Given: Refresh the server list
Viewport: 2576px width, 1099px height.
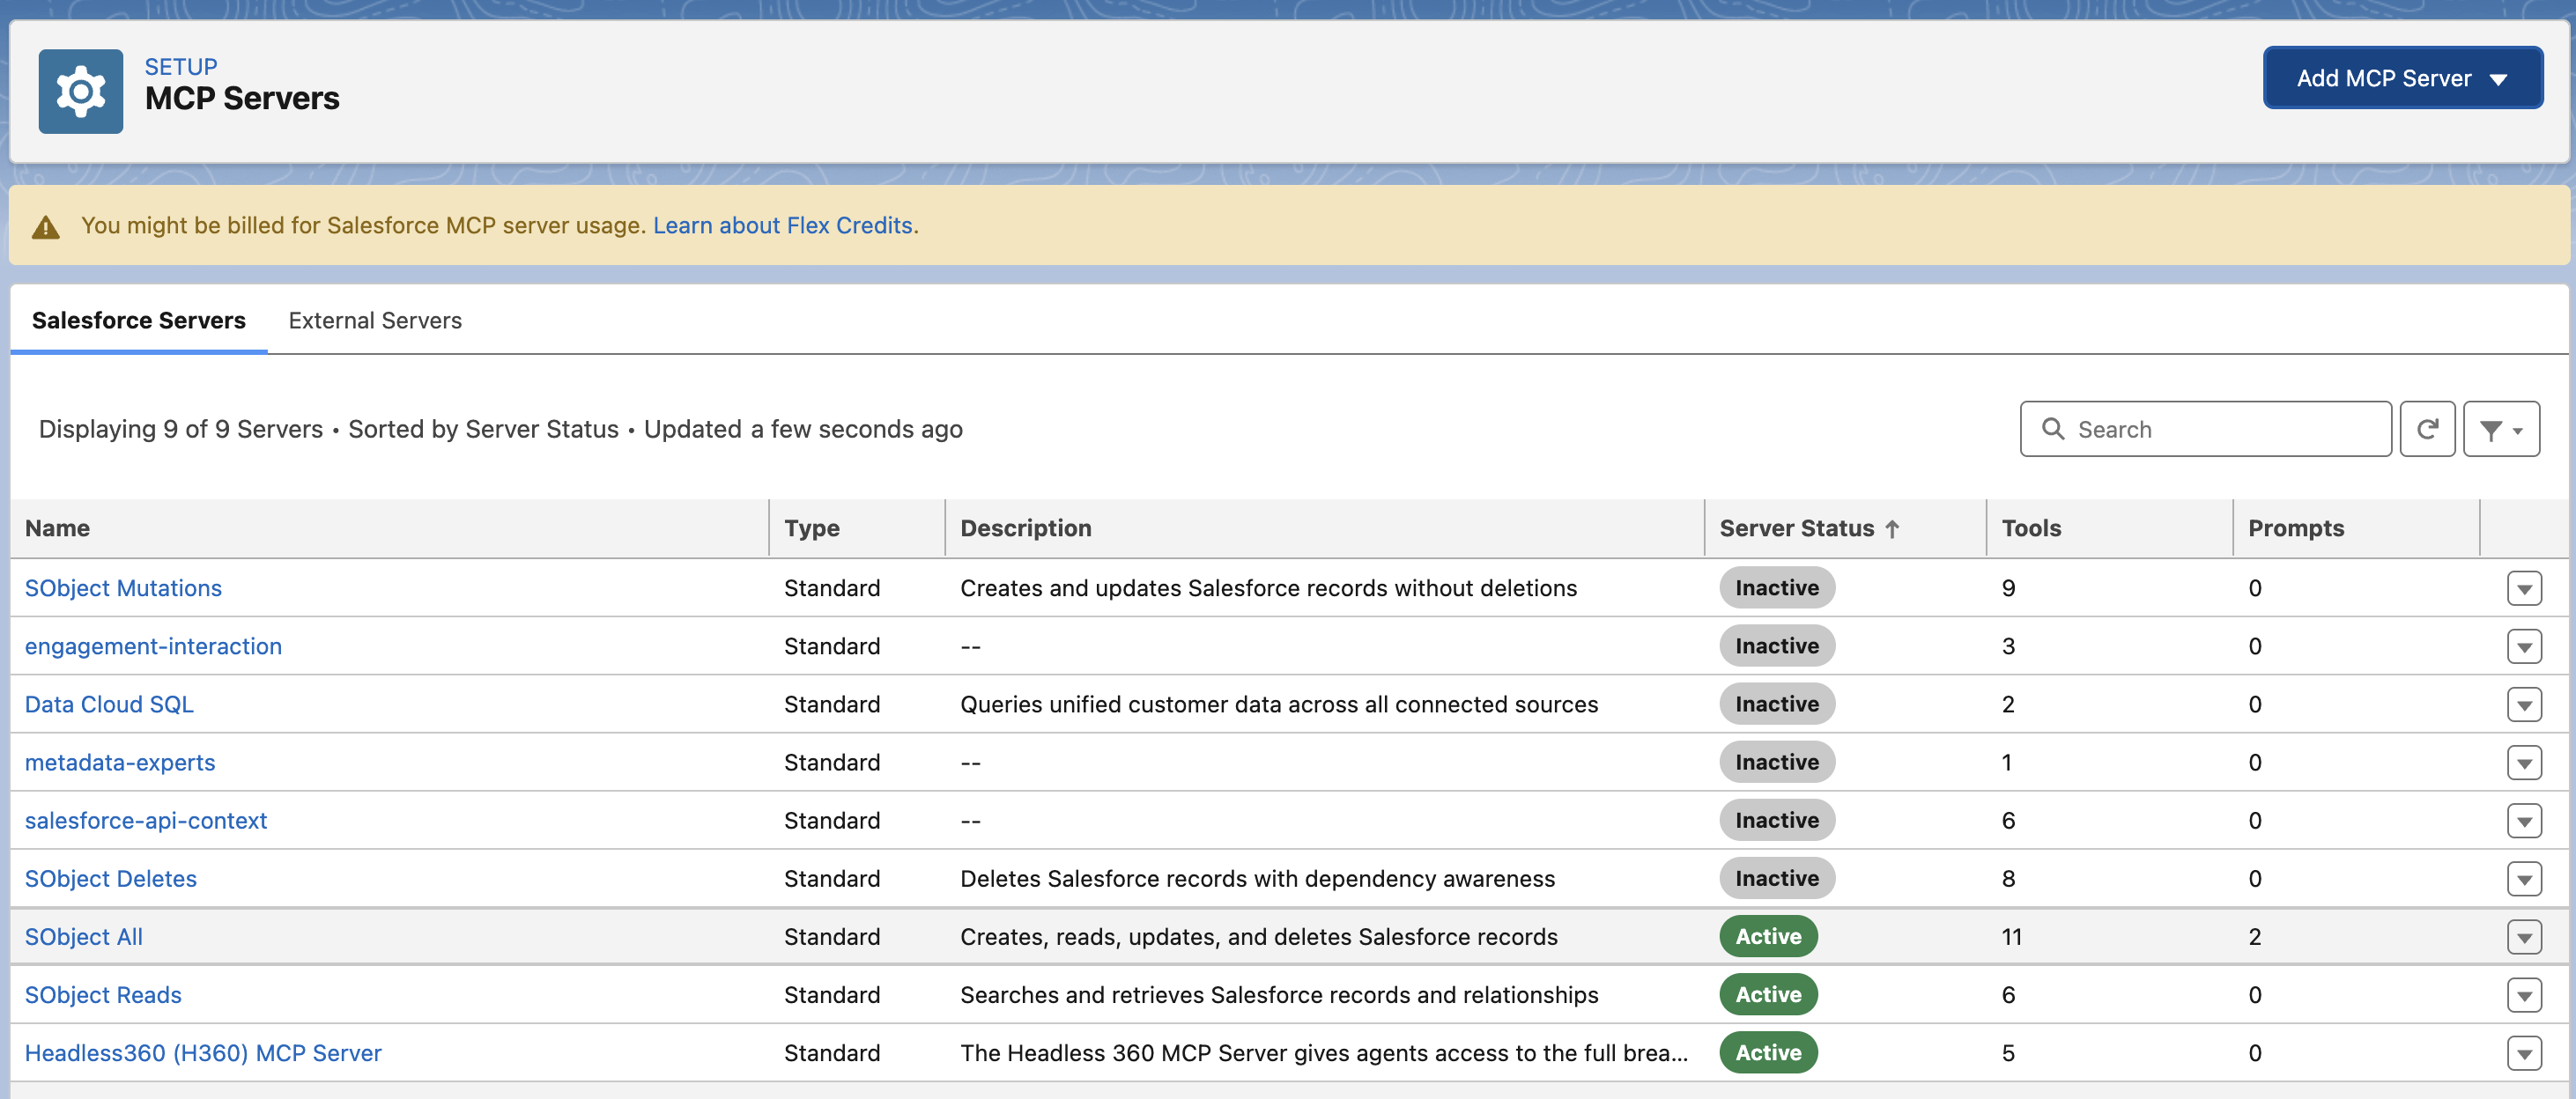Looking at the screenshot, I should point(2427,429).
